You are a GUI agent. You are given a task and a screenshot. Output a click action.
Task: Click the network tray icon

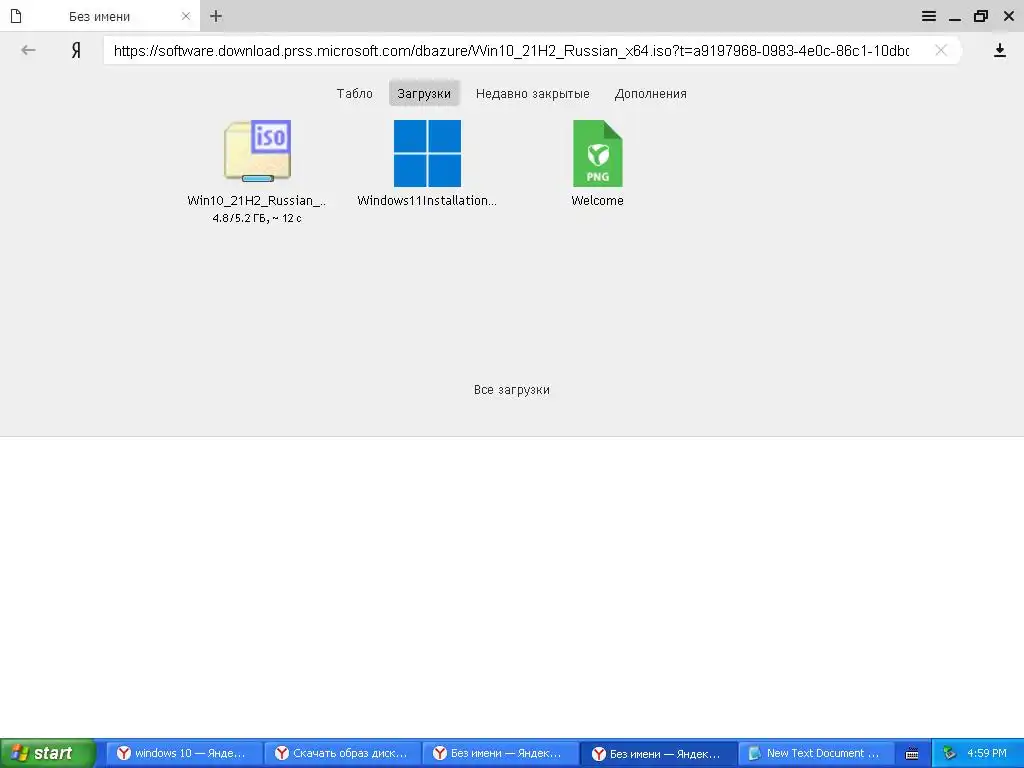click(950, 753)
